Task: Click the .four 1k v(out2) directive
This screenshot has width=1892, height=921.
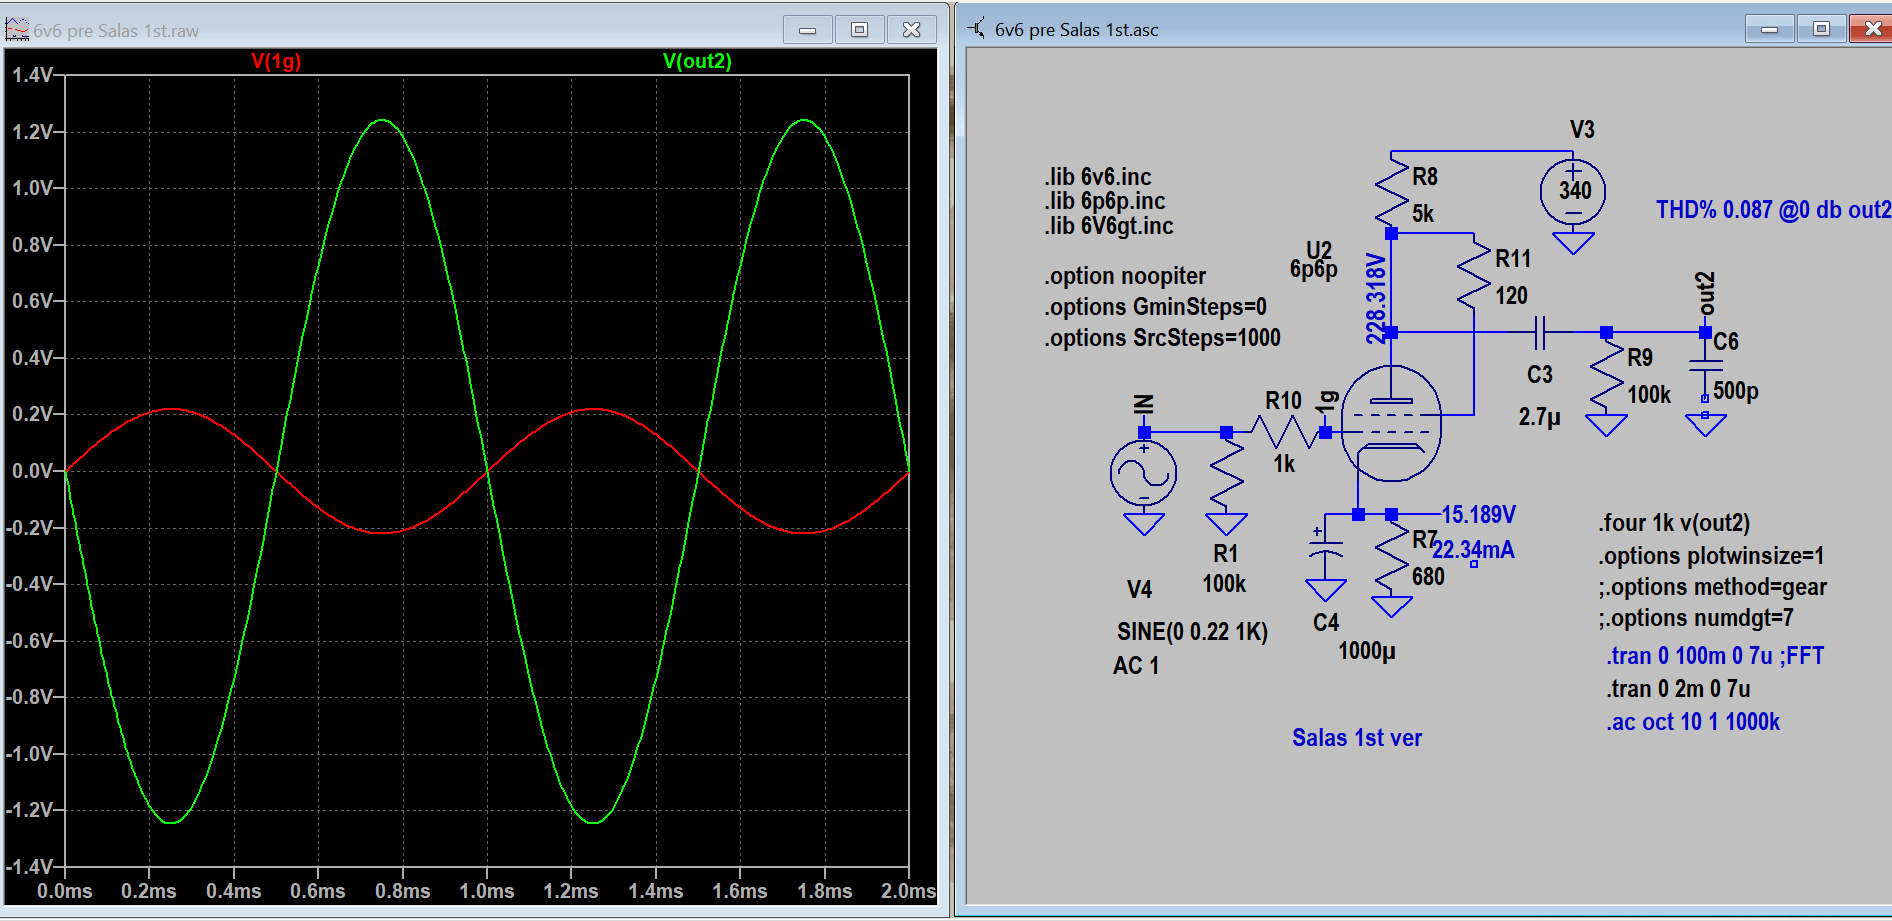Action: [x=1674, y=523]
